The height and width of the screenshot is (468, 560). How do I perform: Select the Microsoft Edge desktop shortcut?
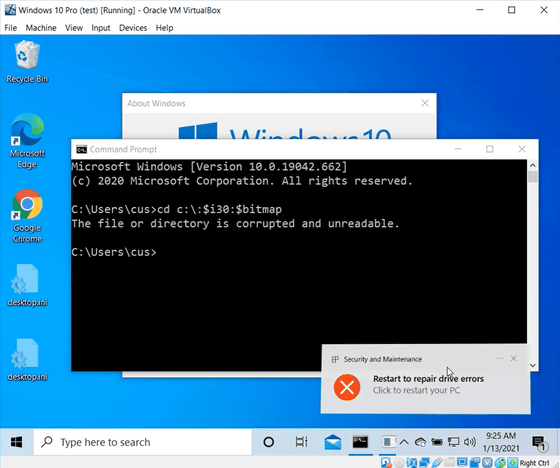pyautogui.click(x=27, y=141)
